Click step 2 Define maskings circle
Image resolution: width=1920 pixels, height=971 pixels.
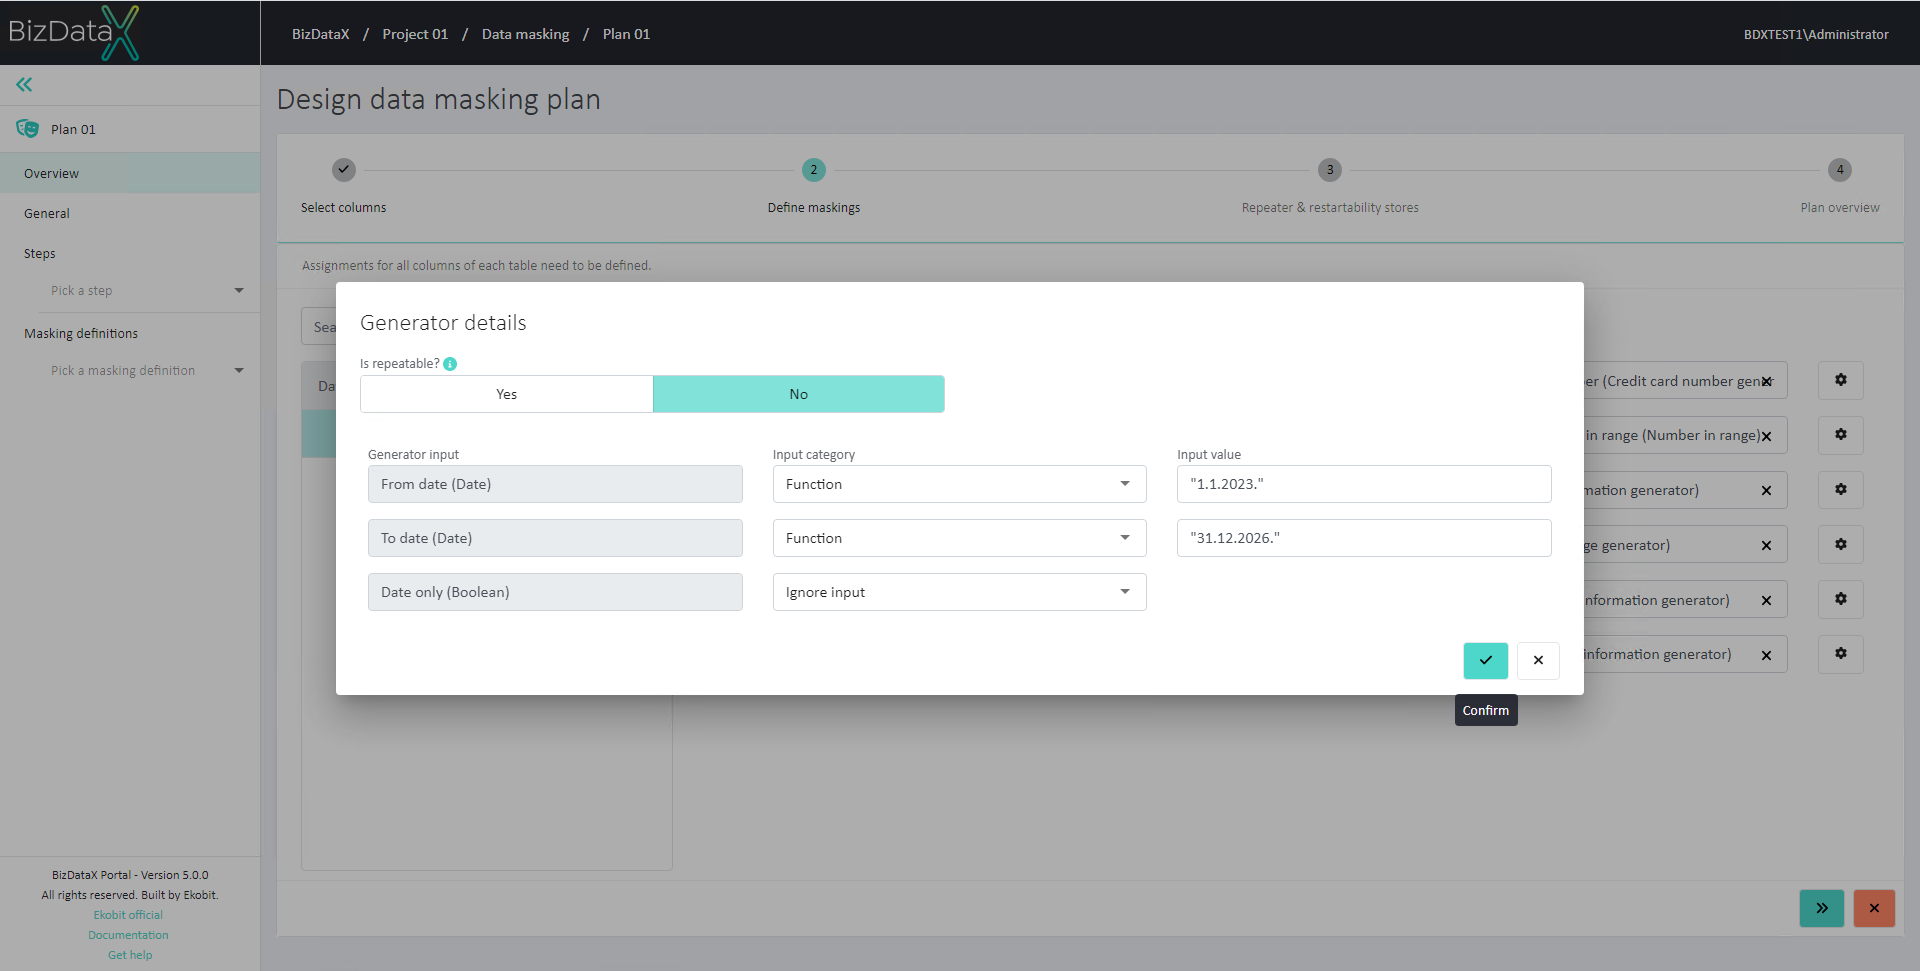point(814,170)
